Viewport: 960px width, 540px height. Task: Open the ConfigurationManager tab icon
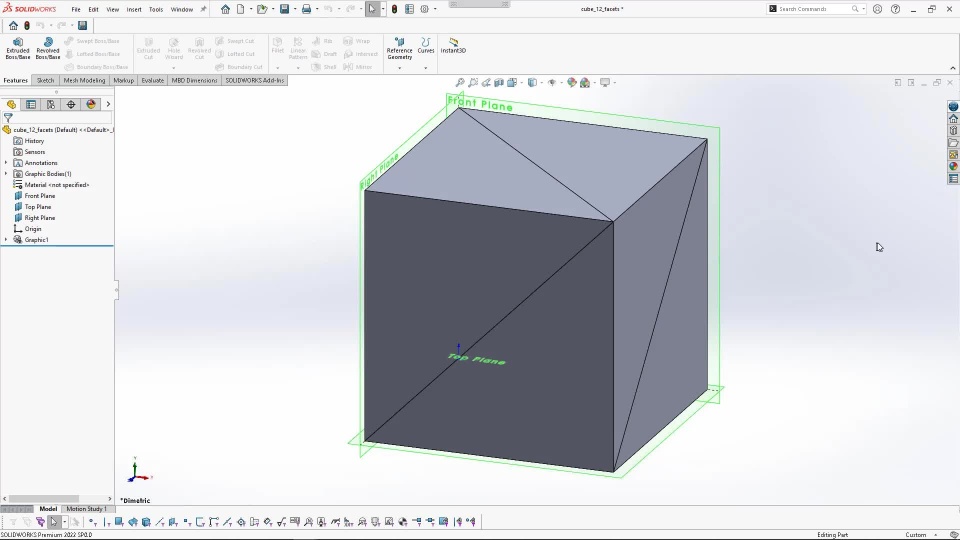click(51, 104)
